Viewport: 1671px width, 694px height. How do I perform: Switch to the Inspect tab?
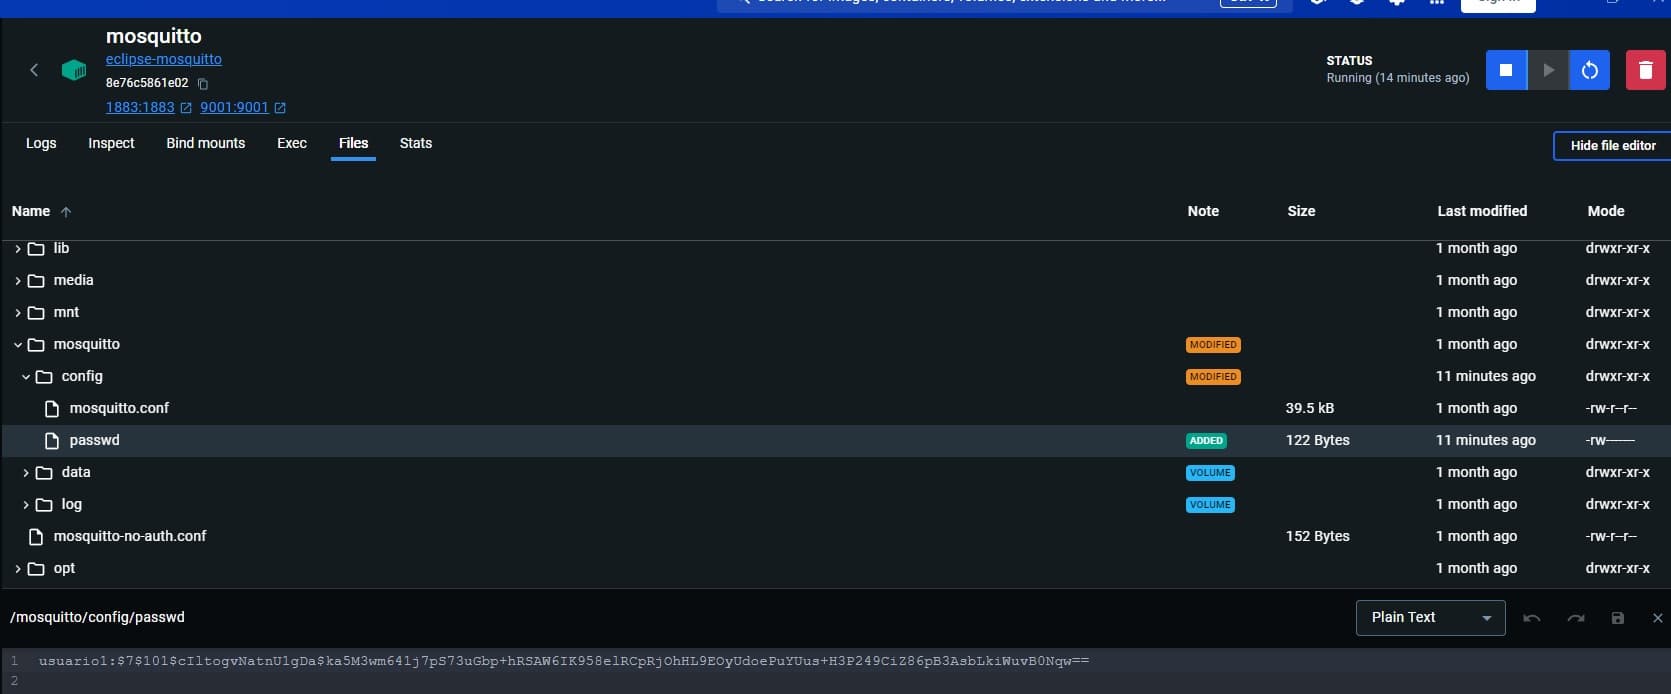[111, 143]
